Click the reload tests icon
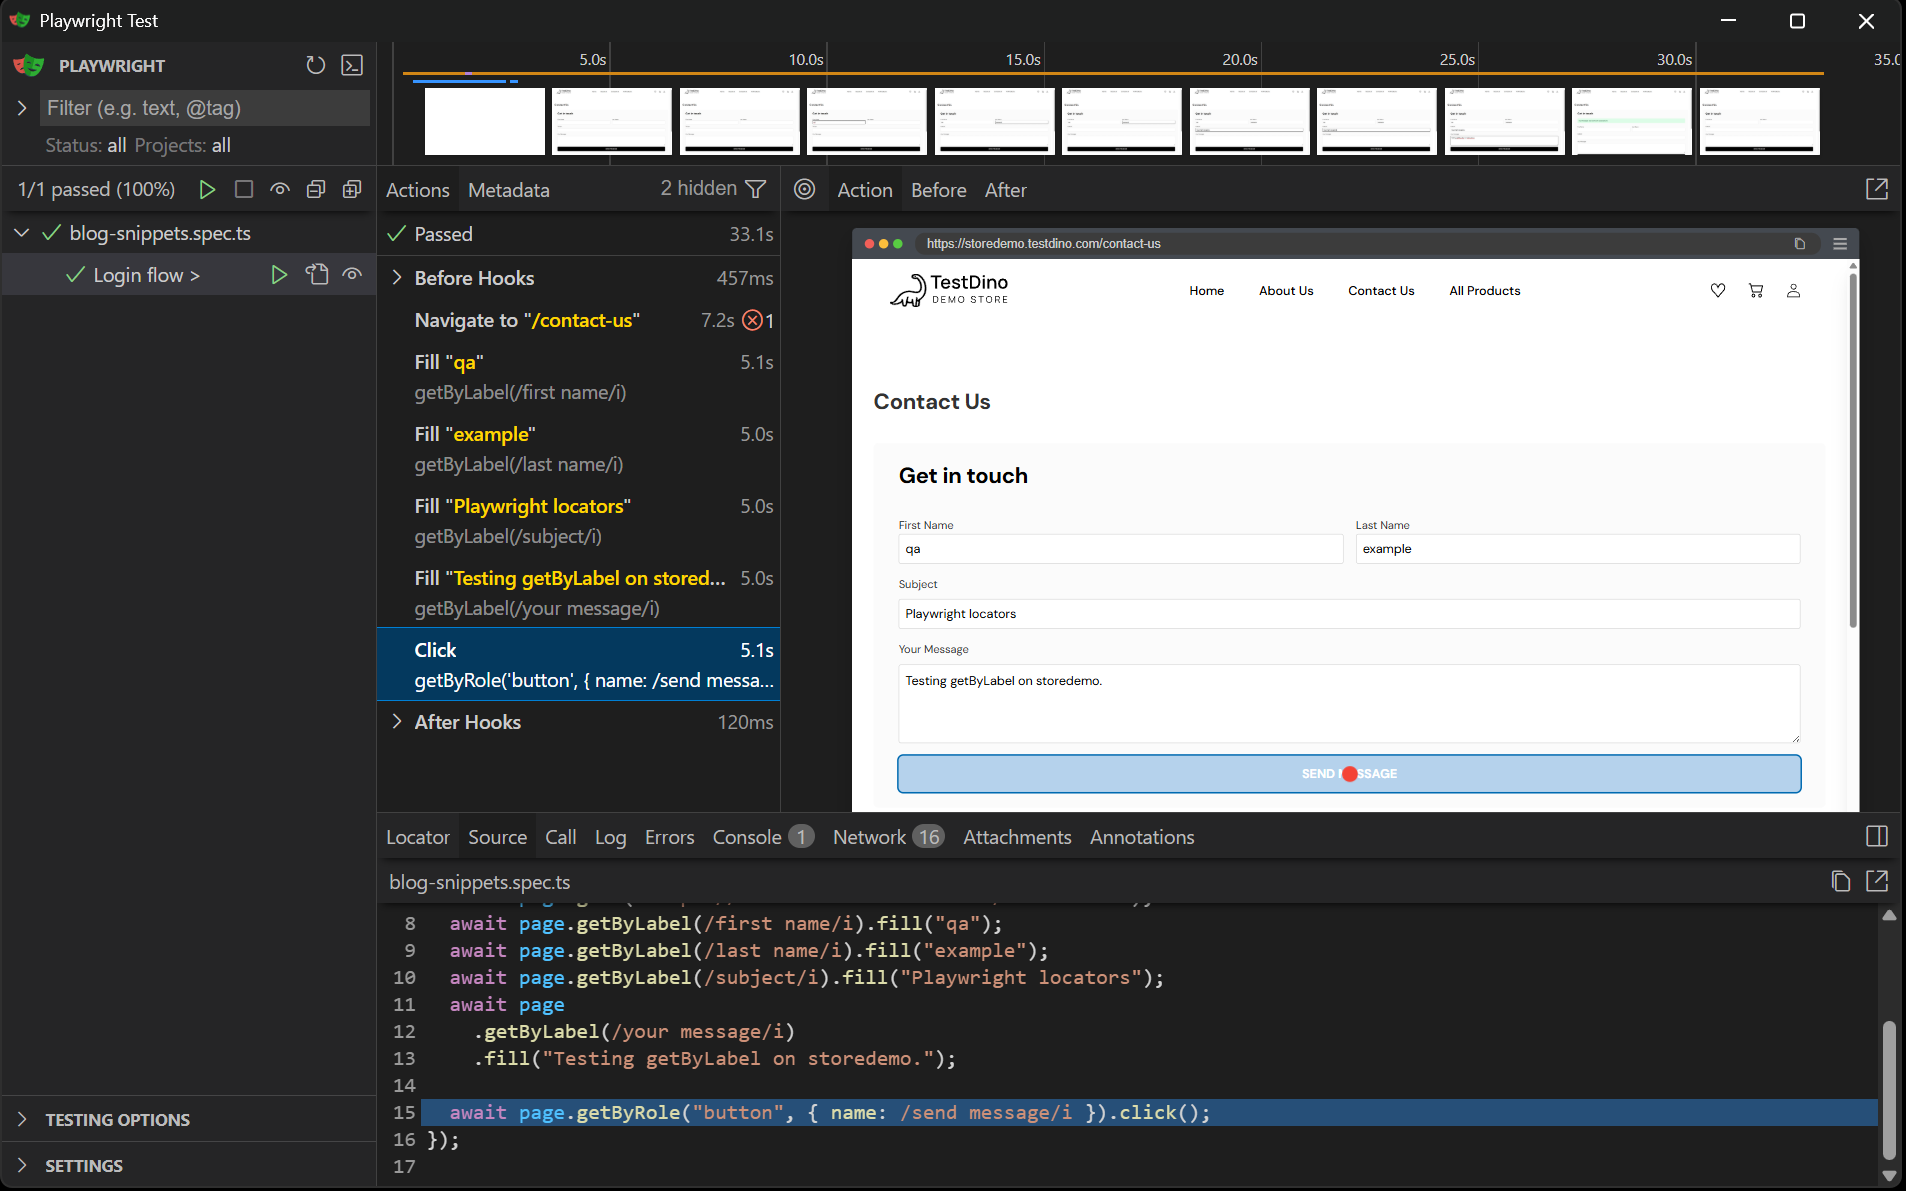Image resolution: width=1906 pixels, height=1191 pixels. pos(315,65)
